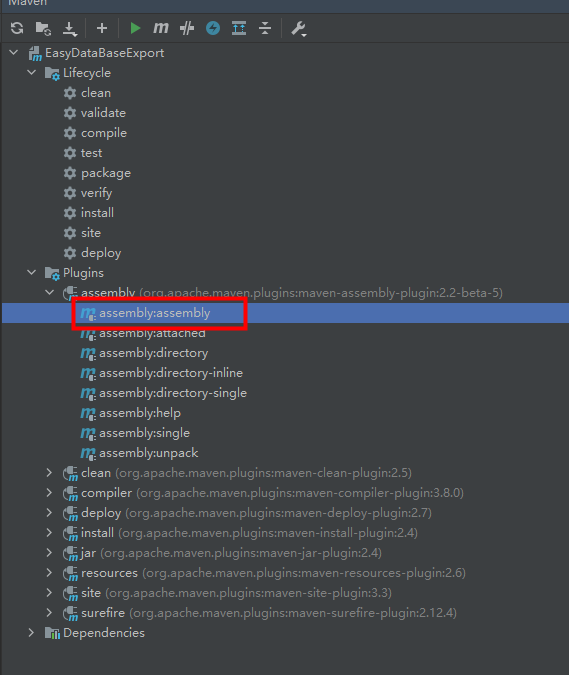Open Maven Settings via the wrench icon
The width and height of the screenshot is (569, 675).
(x=298, y=28)
